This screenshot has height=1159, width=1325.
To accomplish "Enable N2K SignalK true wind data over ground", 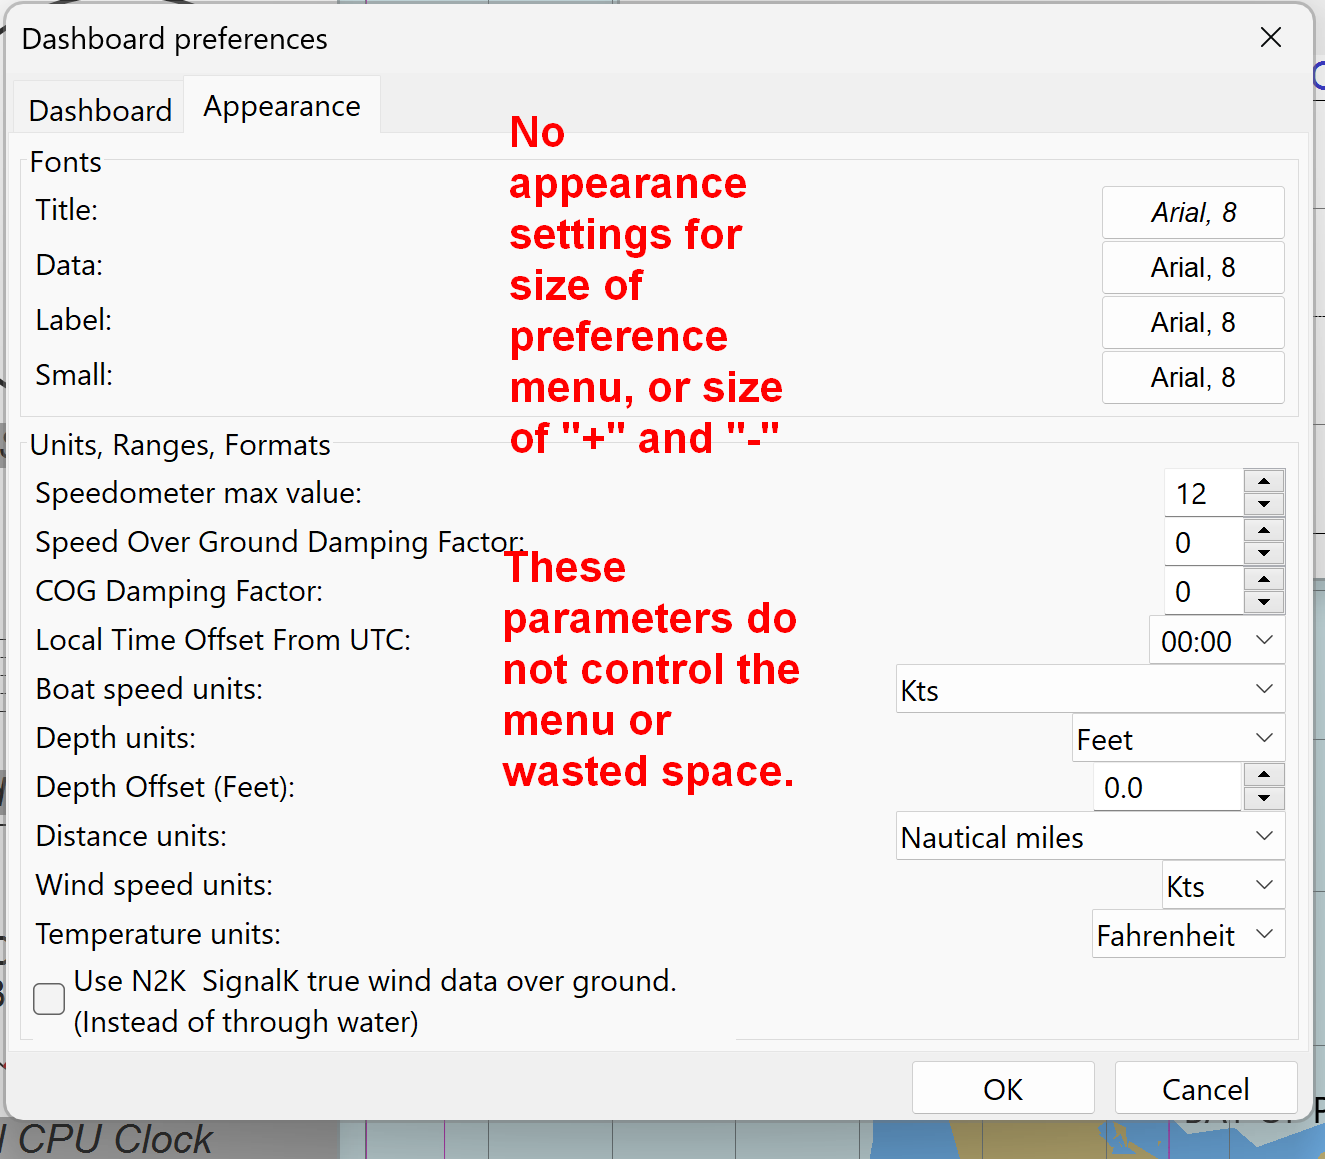I will (48, 998).
